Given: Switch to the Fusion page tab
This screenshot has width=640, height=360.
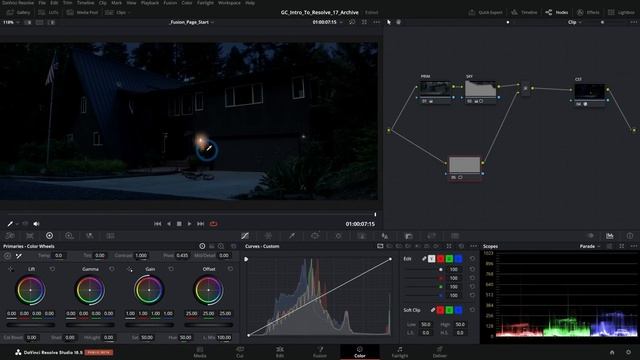Looking at the screenshot, I should pos(320,352).
